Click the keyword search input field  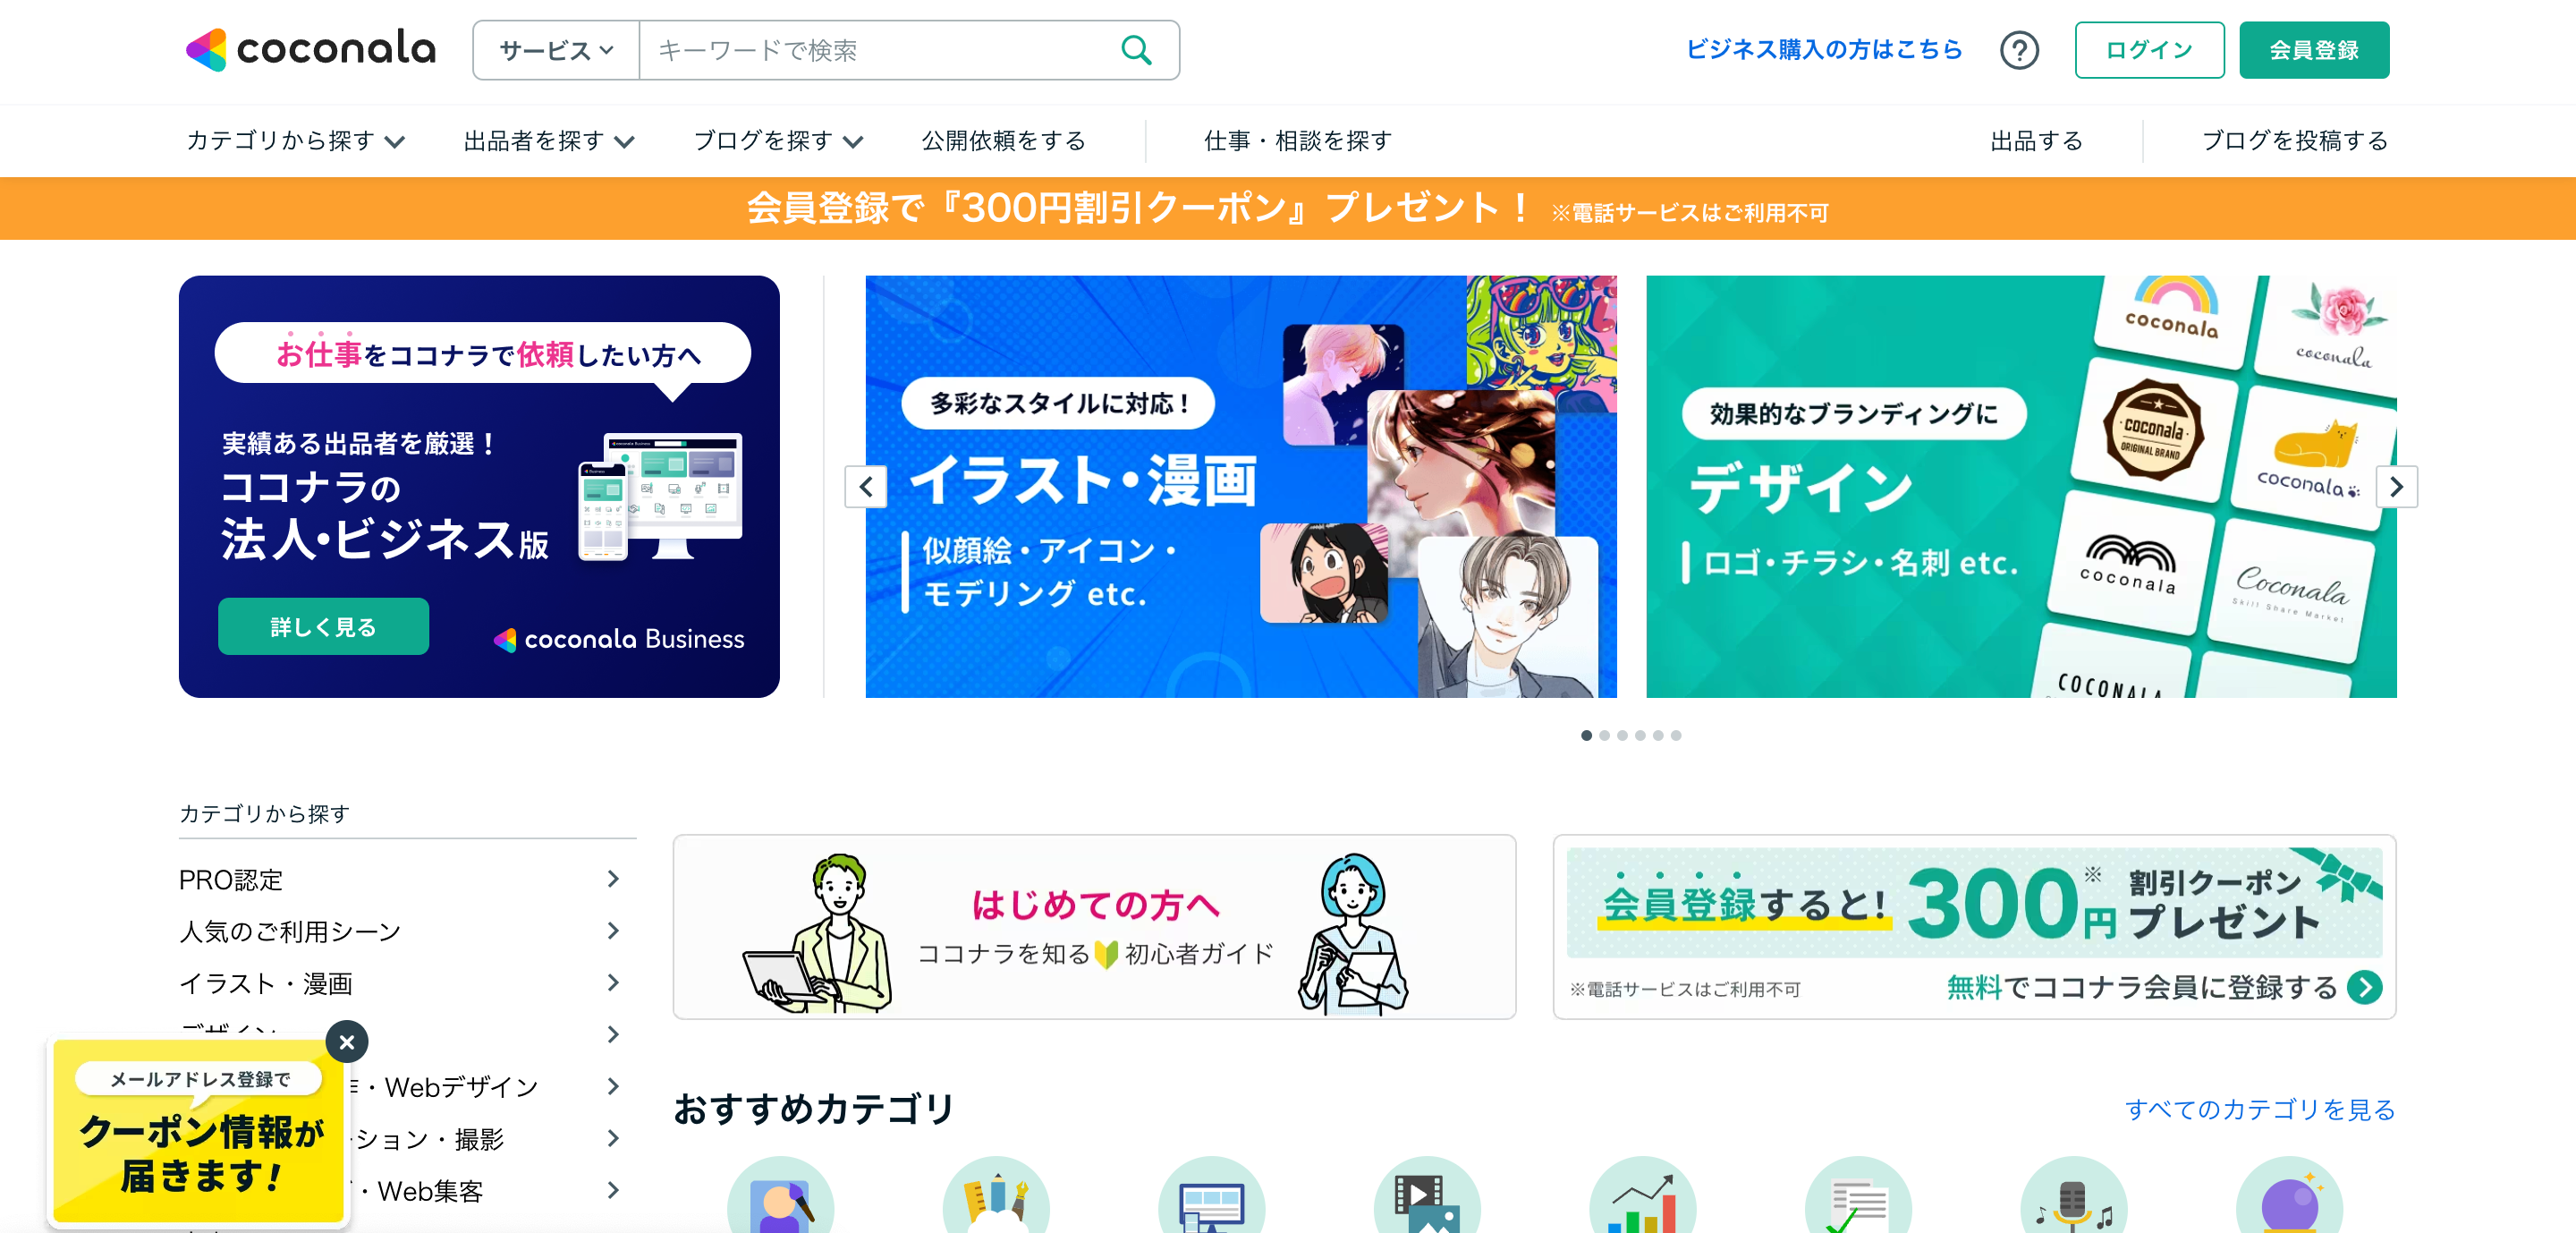pyautogui.click(x=880, y=50)
